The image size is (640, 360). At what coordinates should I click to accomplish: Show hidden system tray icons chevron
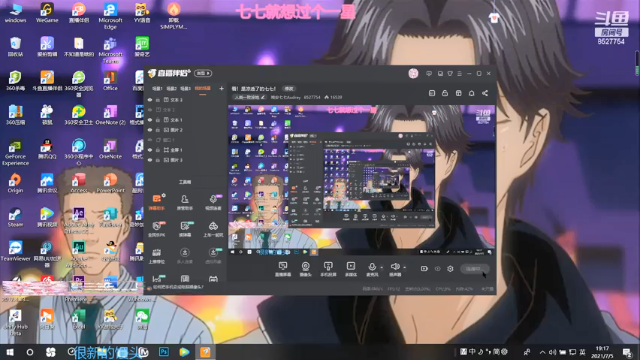tap(542, 352)
